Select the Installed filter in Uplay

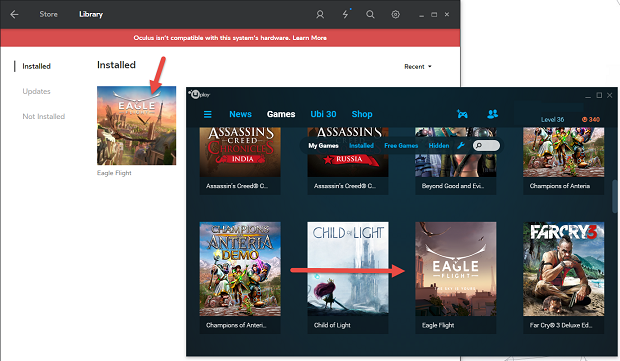[361, 146]
